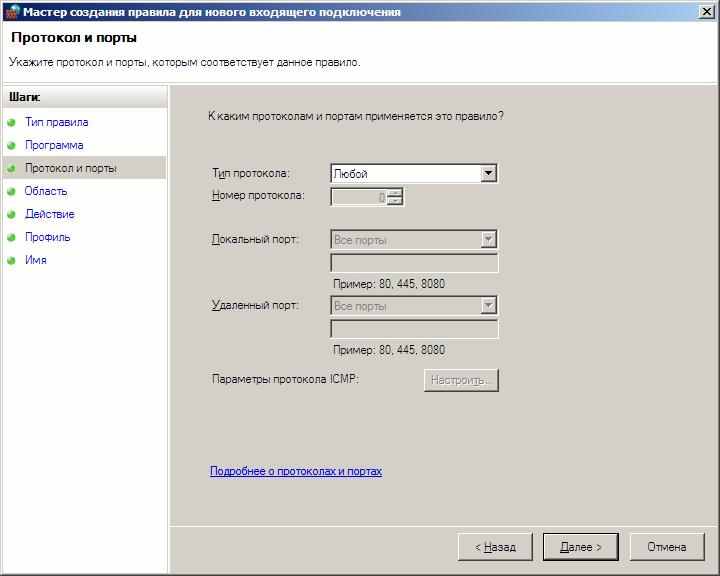Click the Локальный порт text field
Viewport: 720px width, 576px height.
pos(414,263)
